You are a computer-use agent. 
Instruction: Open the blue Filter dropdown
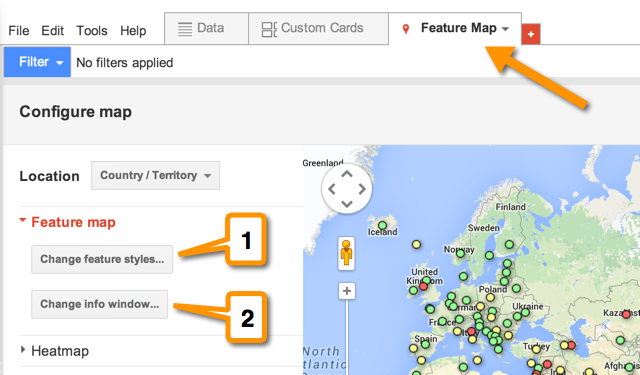tap(37, 62)
